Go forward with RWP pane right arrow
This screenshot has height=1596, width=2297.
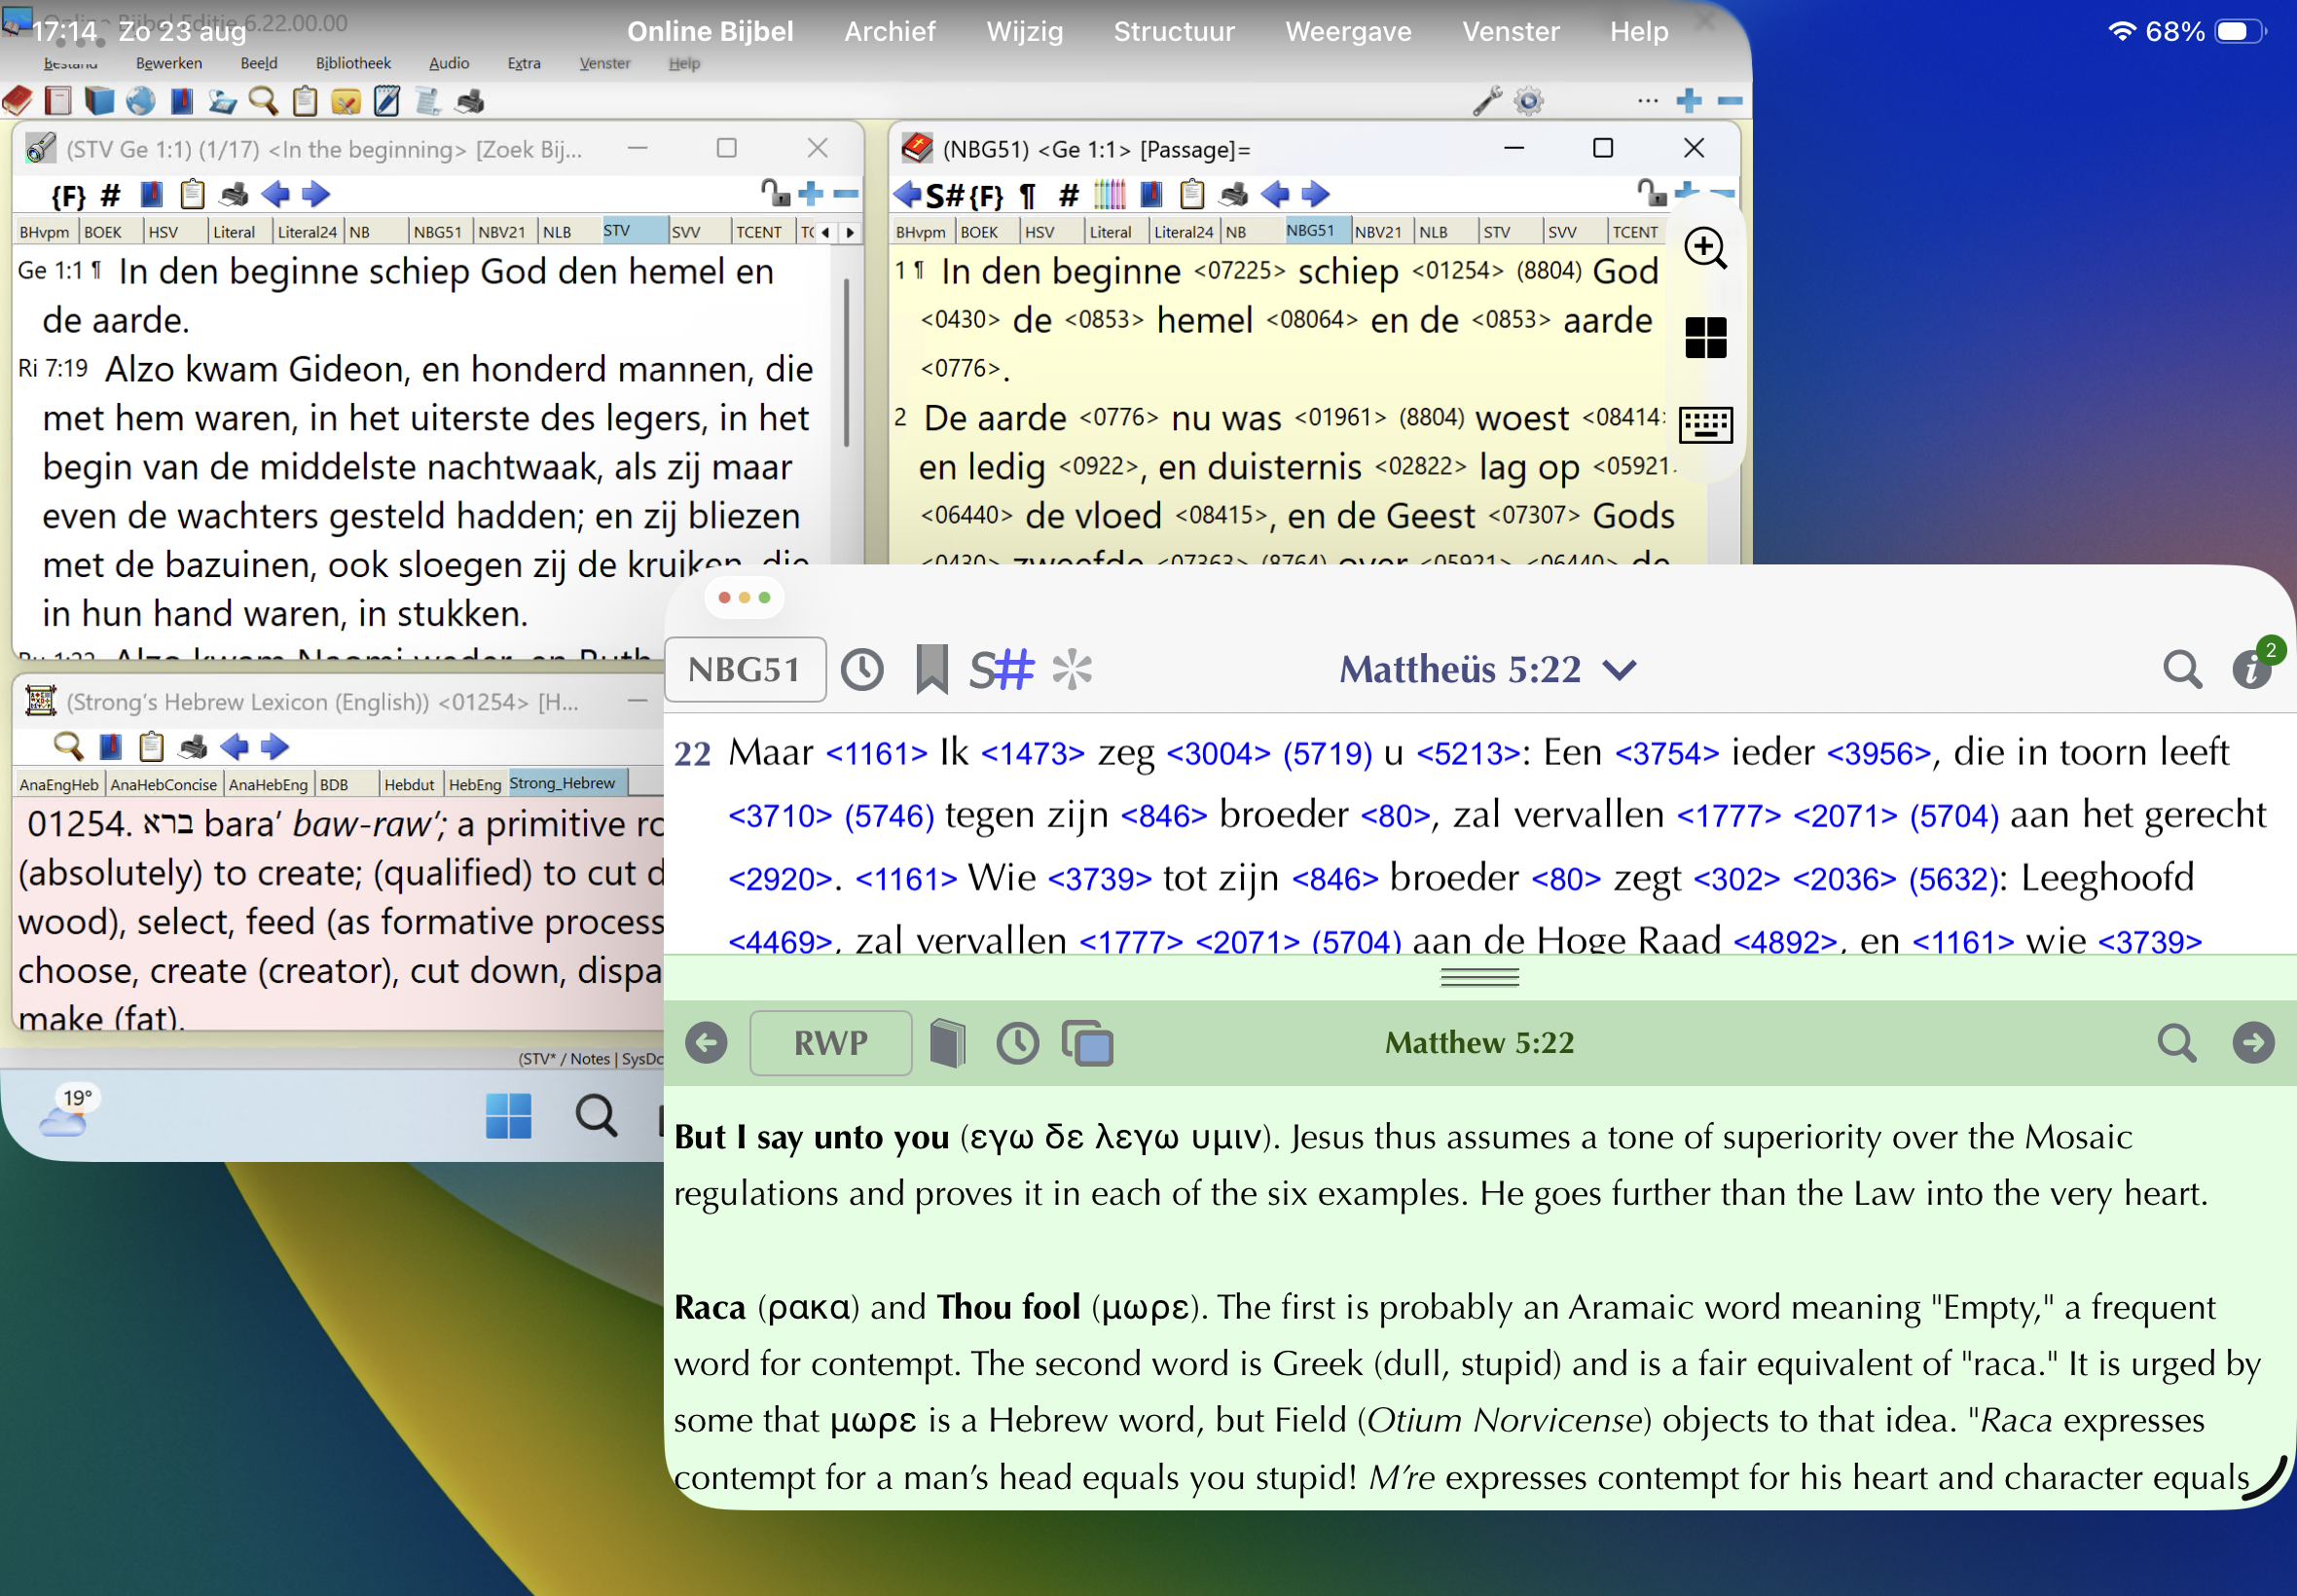point(2253,1044)
